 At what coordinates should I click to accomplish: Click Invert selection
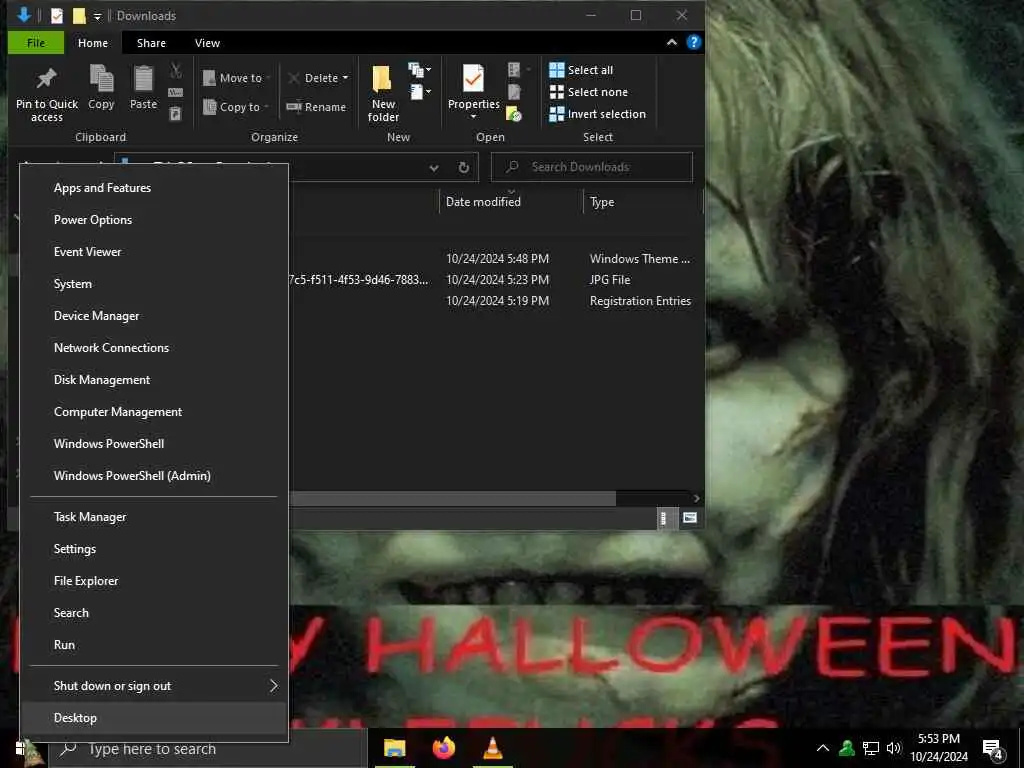(x=598, y=114)
